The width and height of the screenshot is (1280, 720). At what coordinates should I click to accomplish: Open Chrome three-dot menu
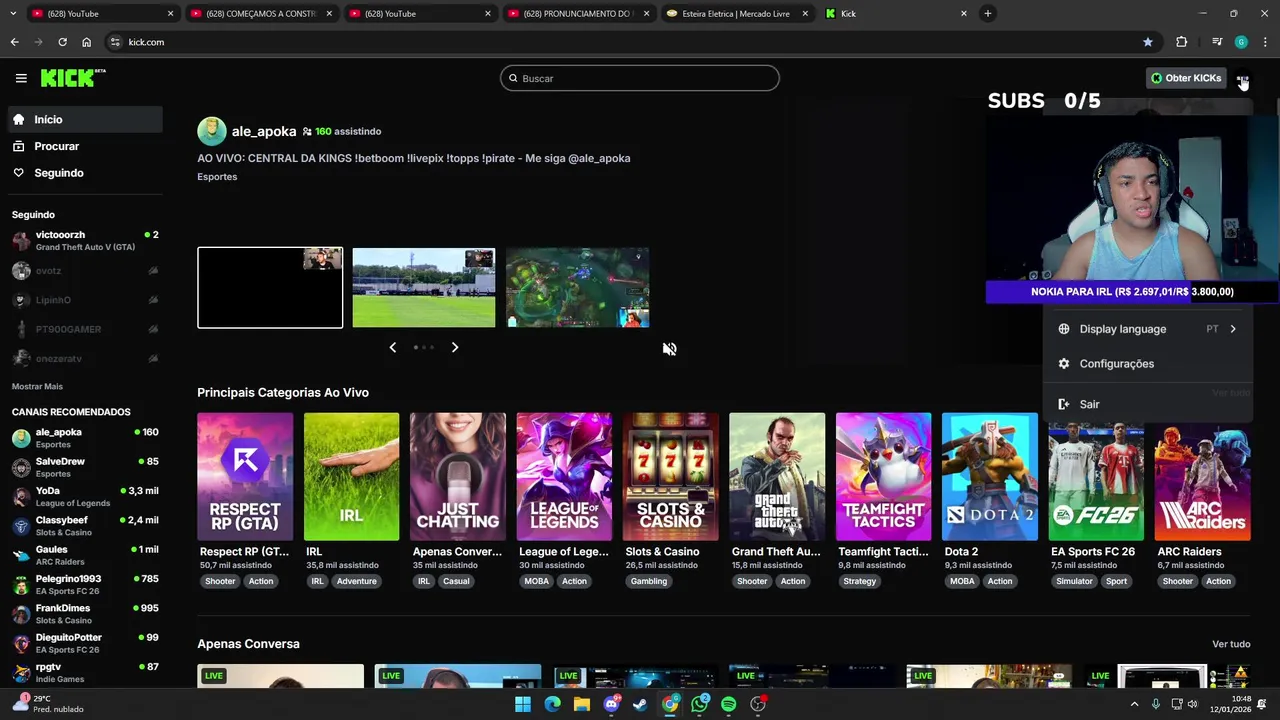pos(1265,42)
